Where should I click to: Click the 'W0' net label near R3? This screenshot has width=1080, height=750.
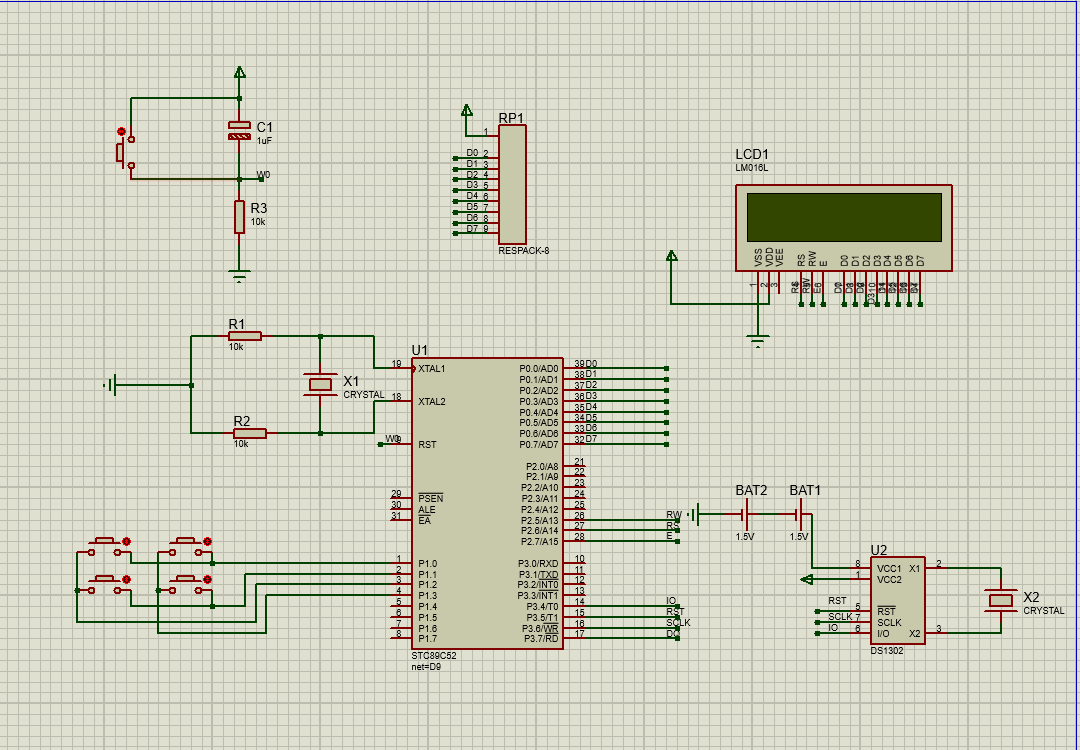(263, 174)
